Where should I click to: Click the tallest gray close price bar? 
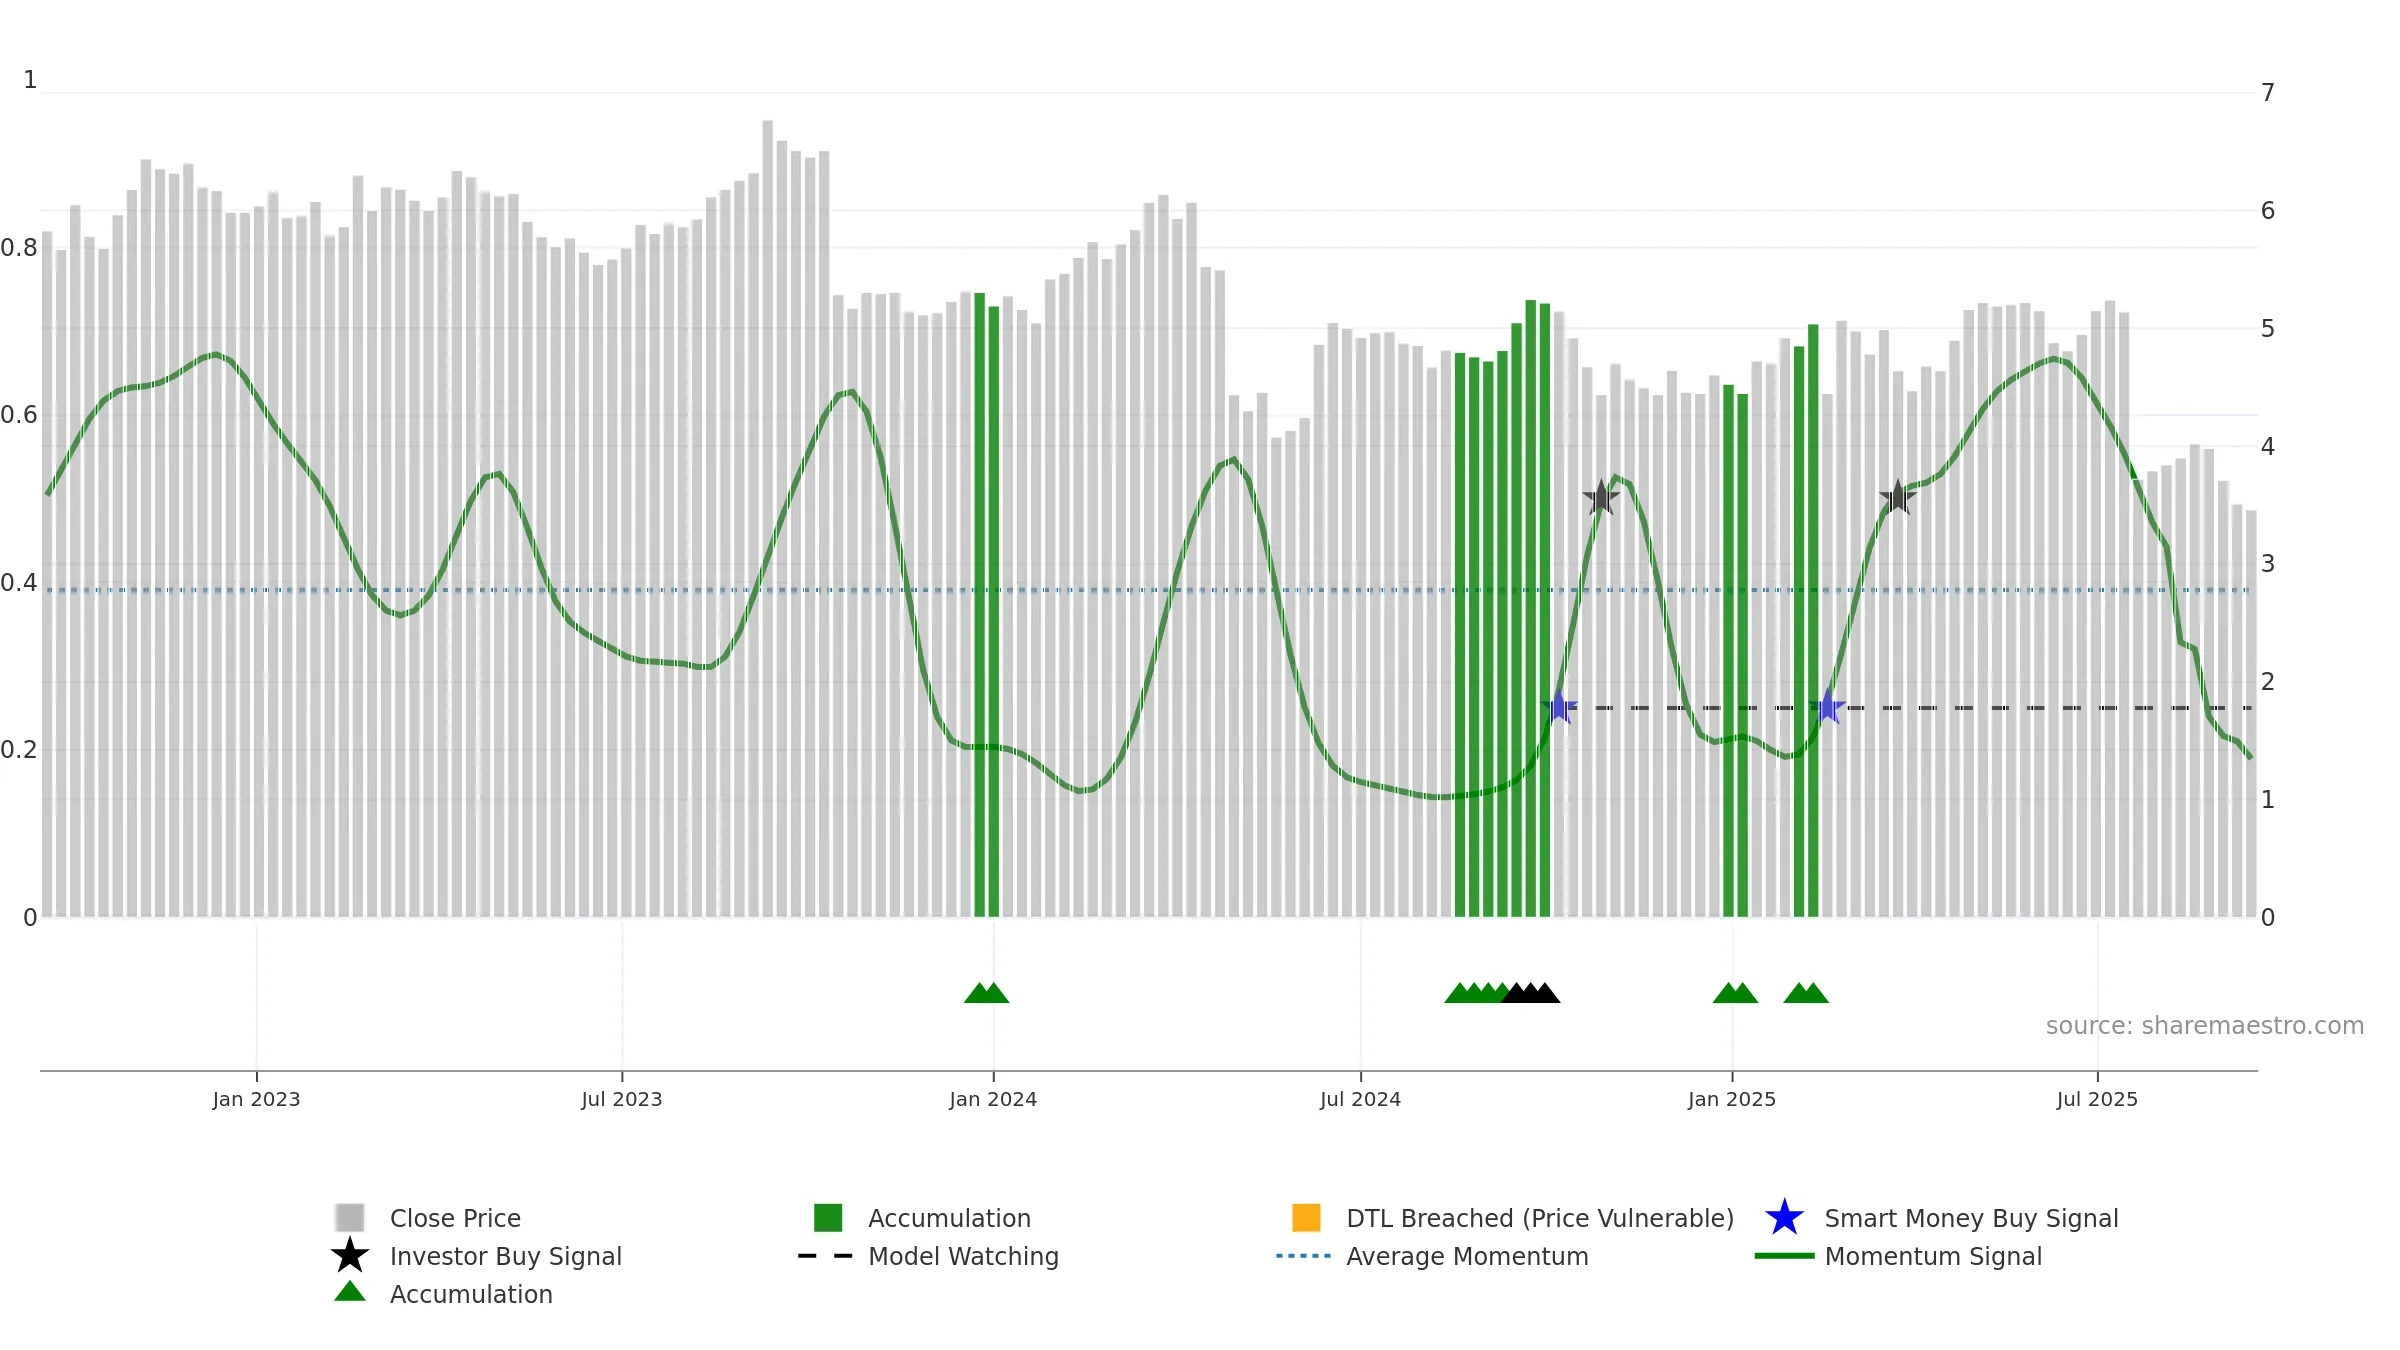(x=768, y=518)
